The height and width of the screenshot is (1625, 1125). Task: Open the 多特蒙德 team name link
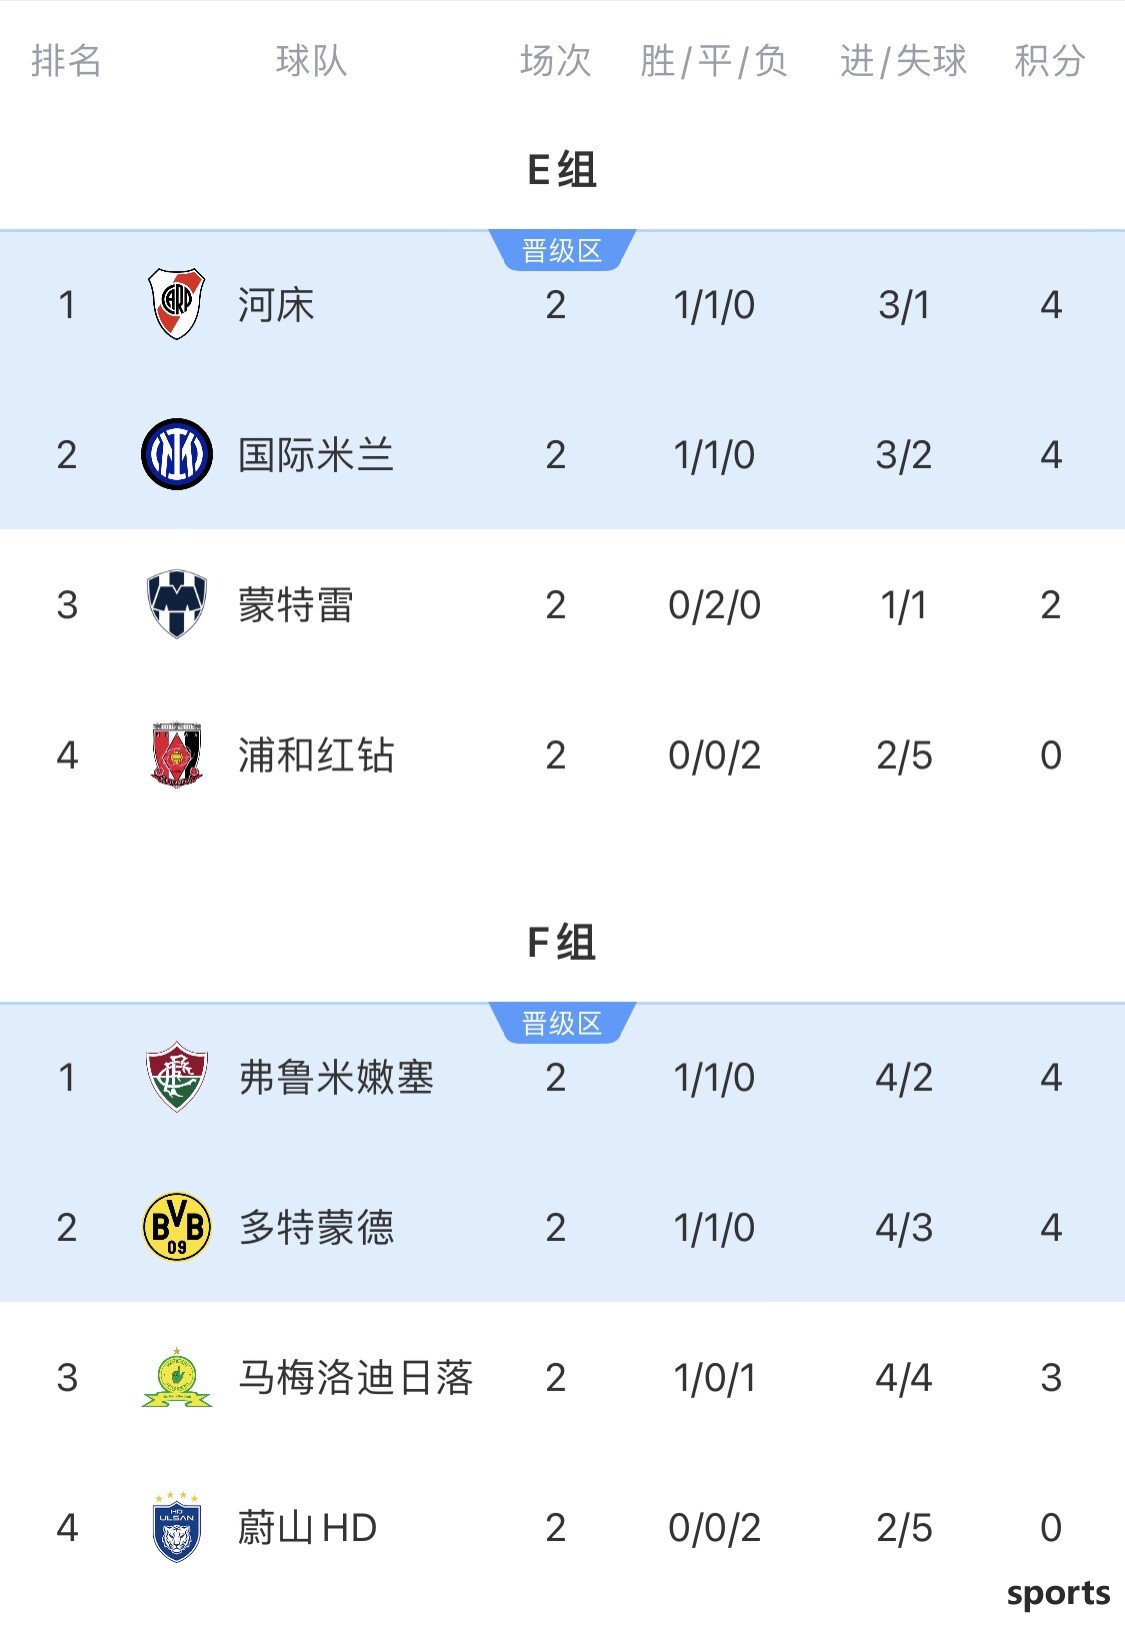point(316,1228)
